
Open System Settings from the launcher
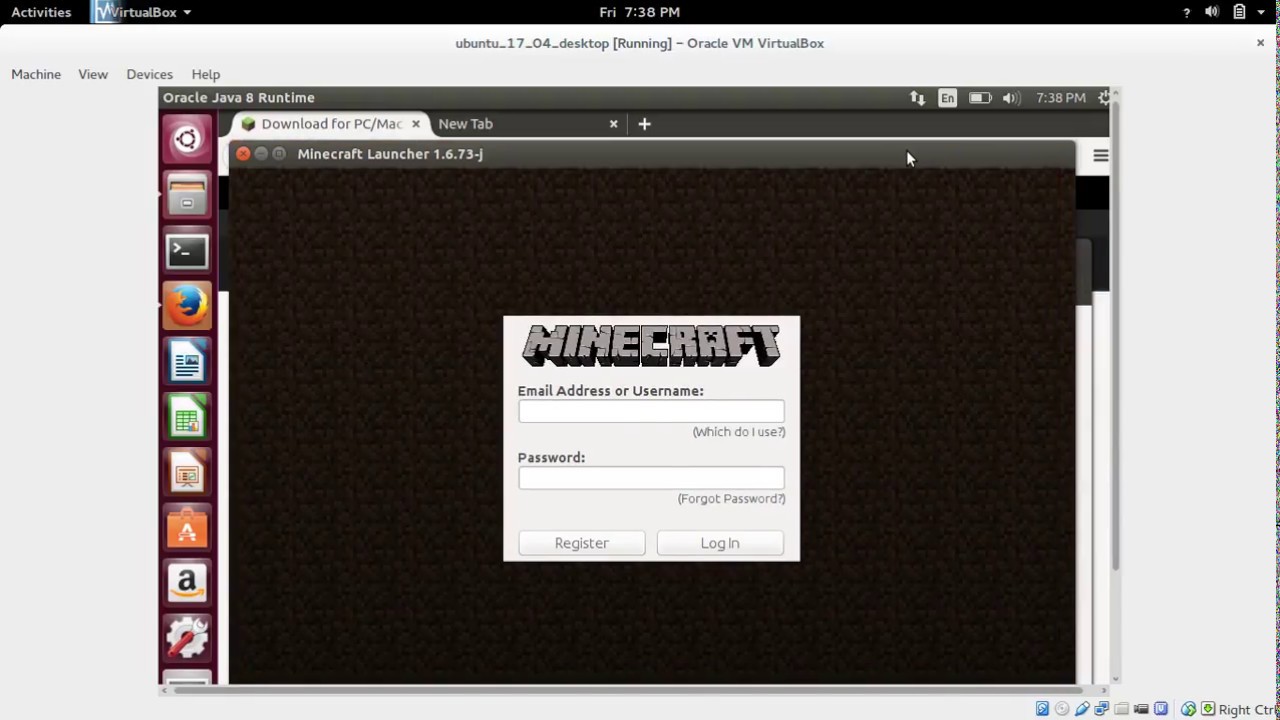(187, 640)
